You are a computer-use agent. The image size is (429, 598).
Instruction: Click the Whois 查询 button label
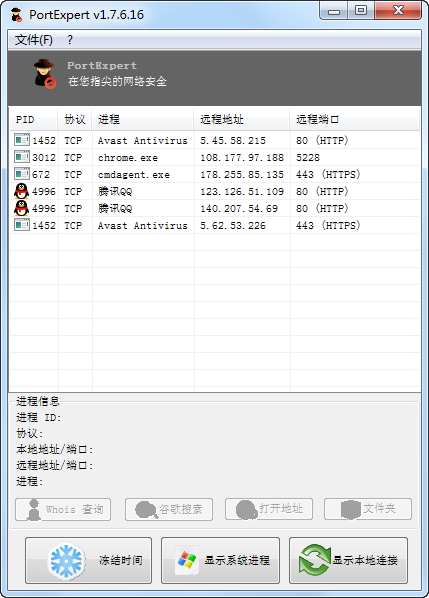74,509
